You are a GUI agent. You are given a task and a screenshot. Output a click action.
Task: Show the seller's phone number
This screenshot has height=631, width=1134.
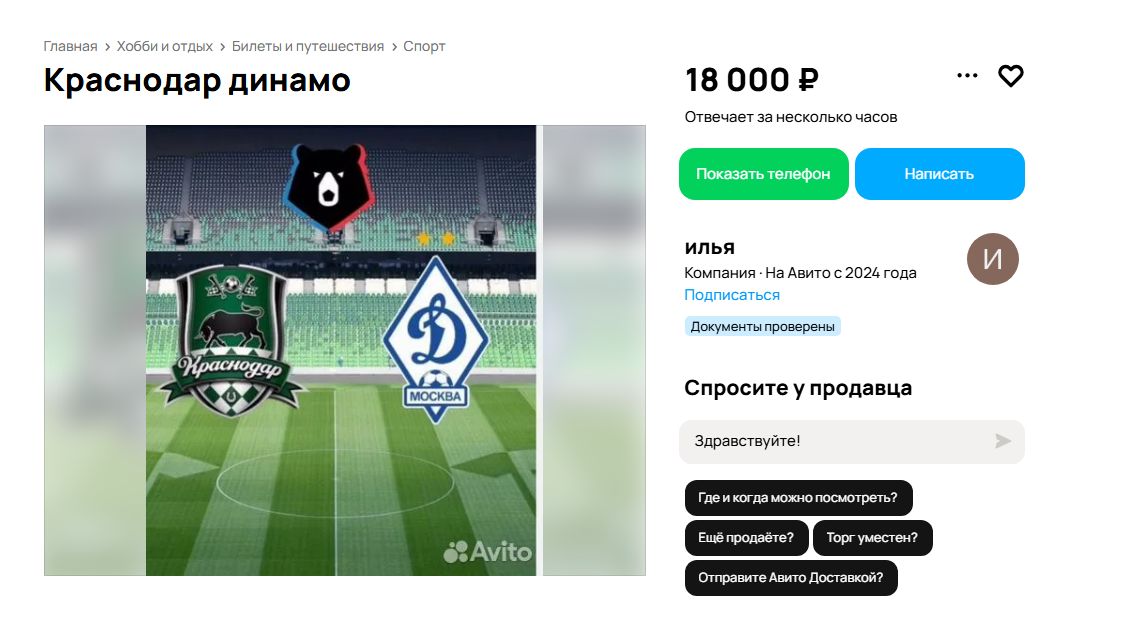coord(763,174)
